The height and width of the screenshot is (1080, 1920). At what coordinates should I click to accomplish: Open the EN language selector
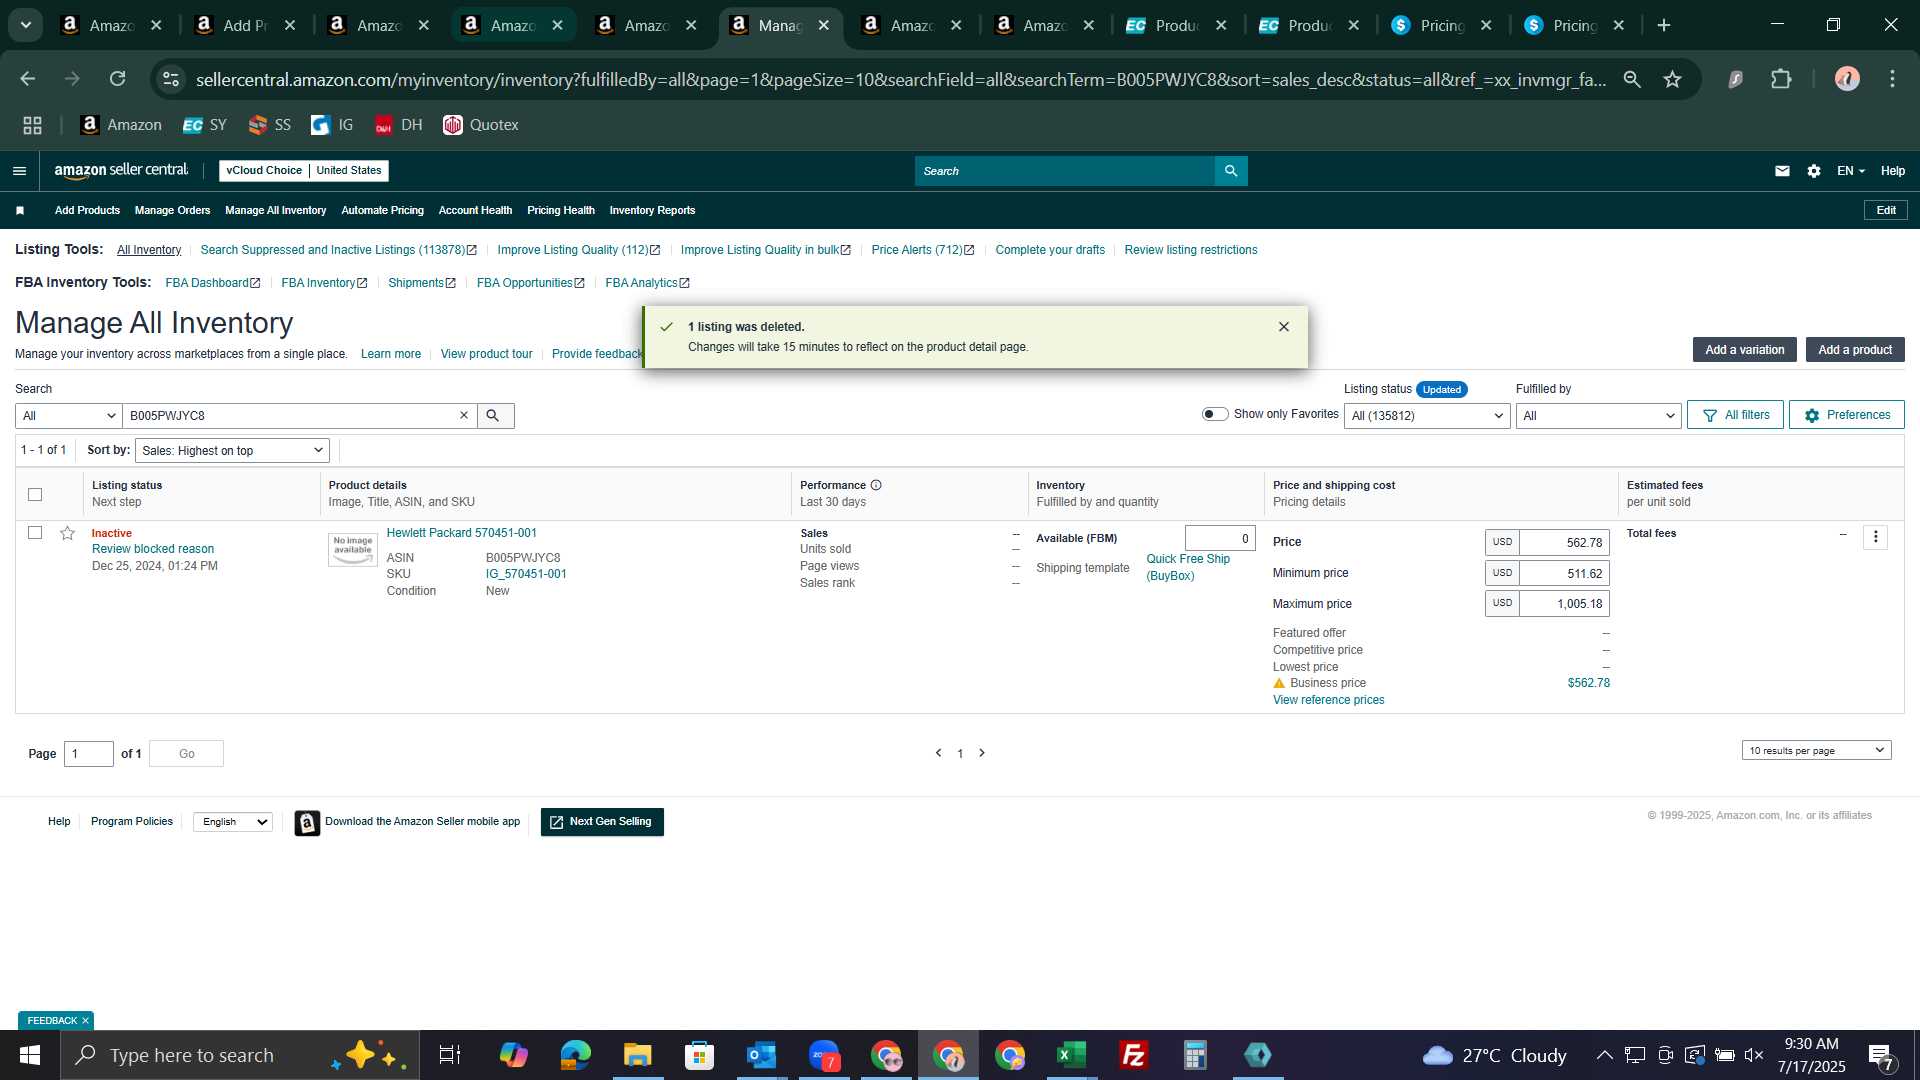pos(1850,171)
